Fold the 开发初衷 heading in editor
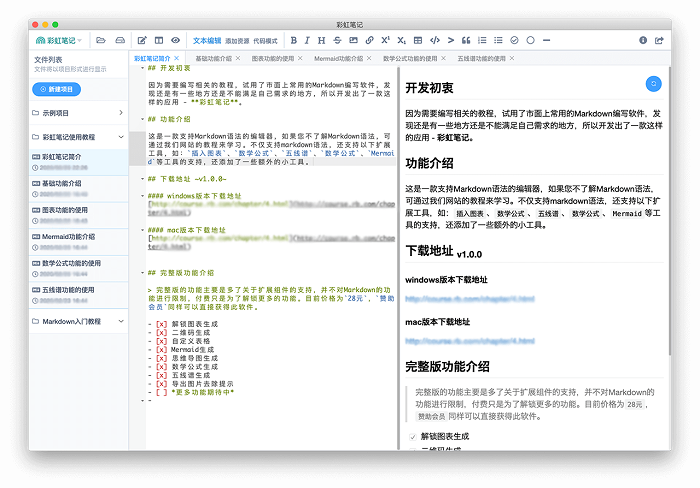 [x=142, y=68]
